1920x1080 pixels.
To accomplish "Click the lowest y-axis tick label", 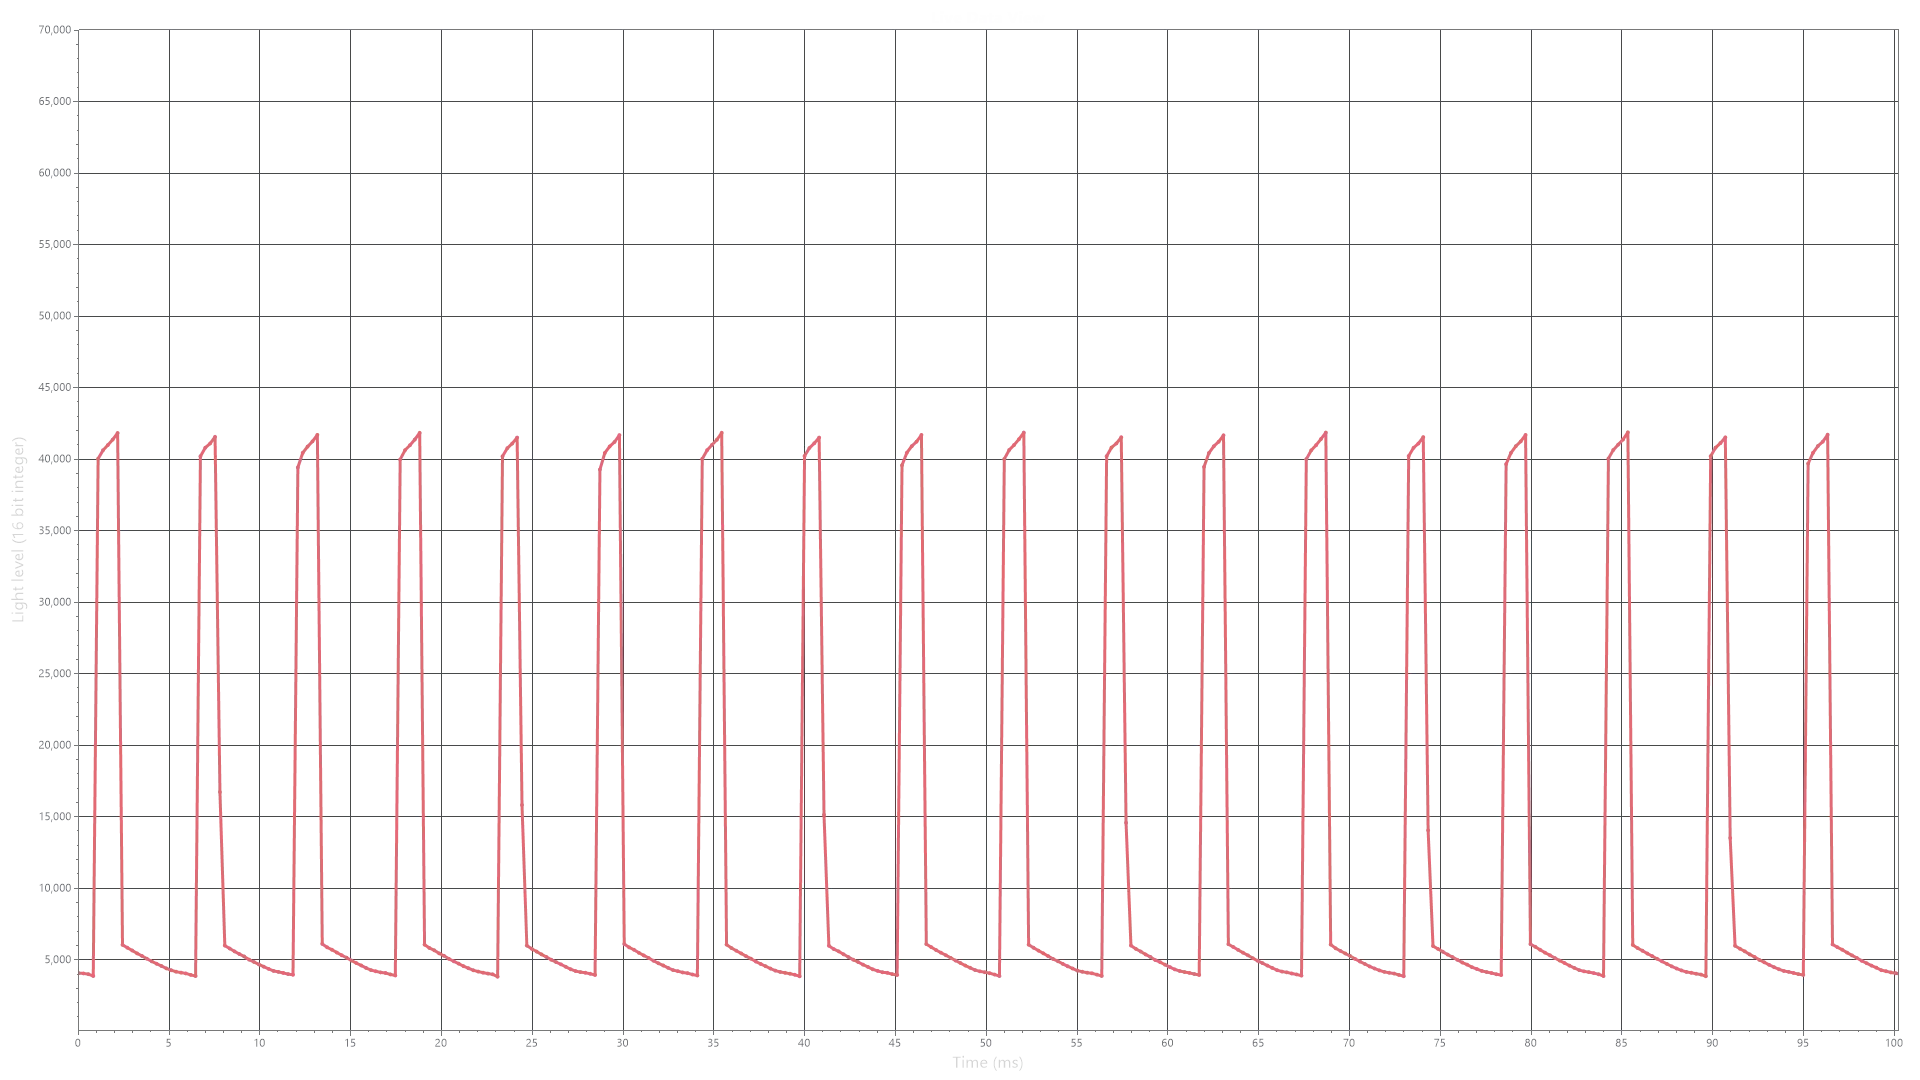I will pyautogui.click(x=54, y=960).
